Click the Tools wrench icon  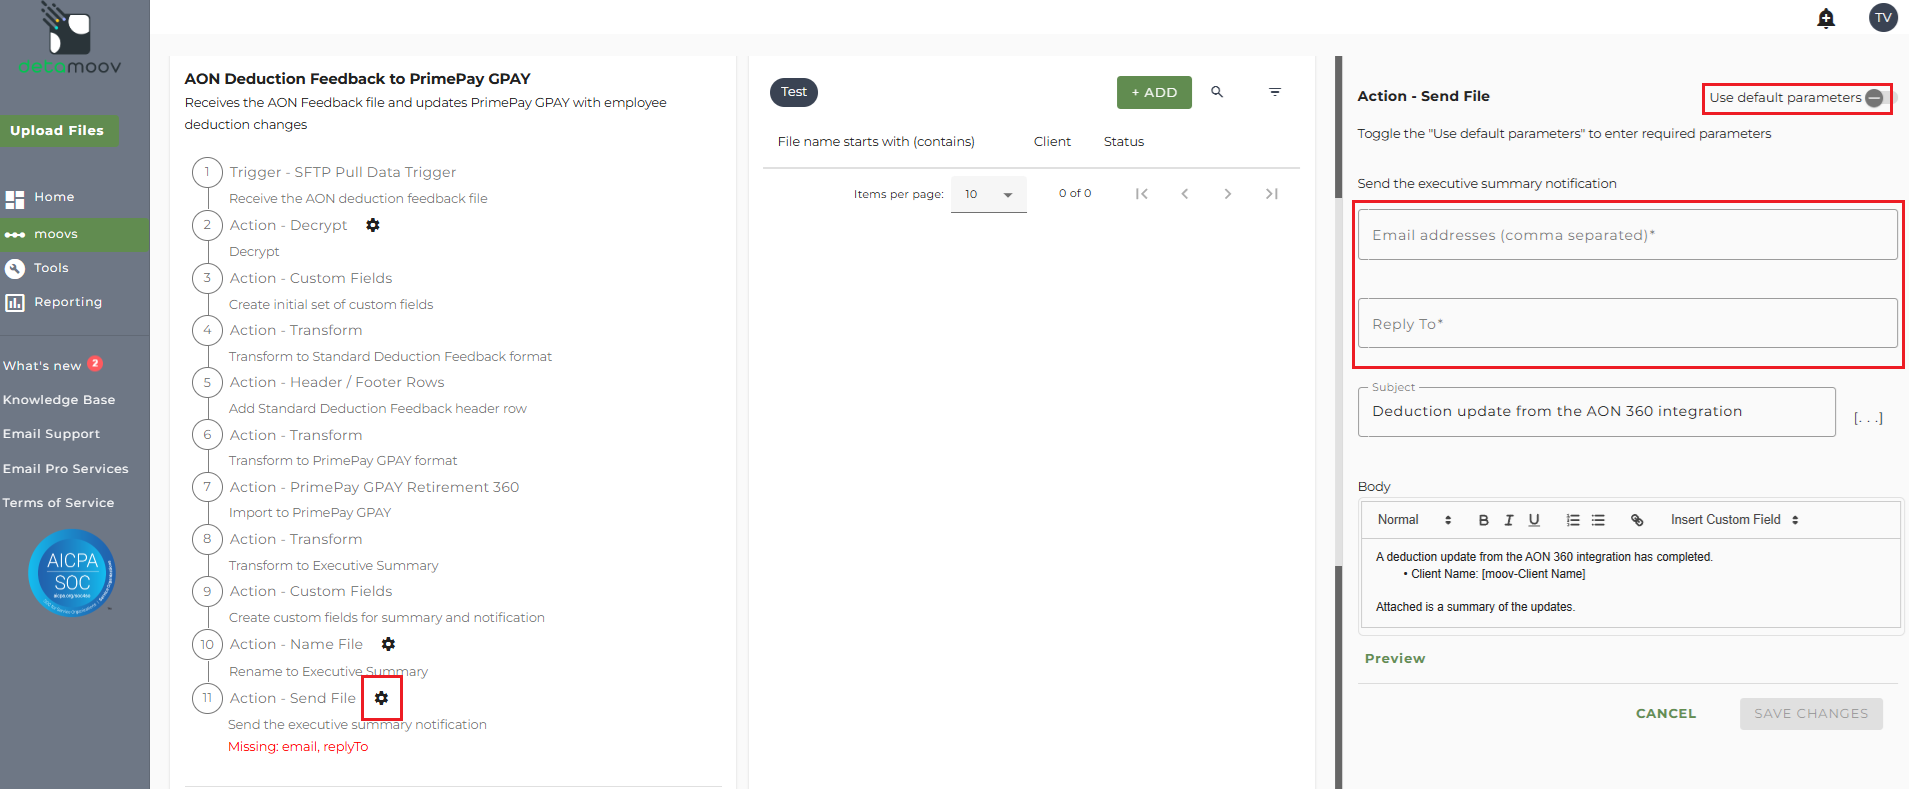pyautogui.click(x=15, y=268)
